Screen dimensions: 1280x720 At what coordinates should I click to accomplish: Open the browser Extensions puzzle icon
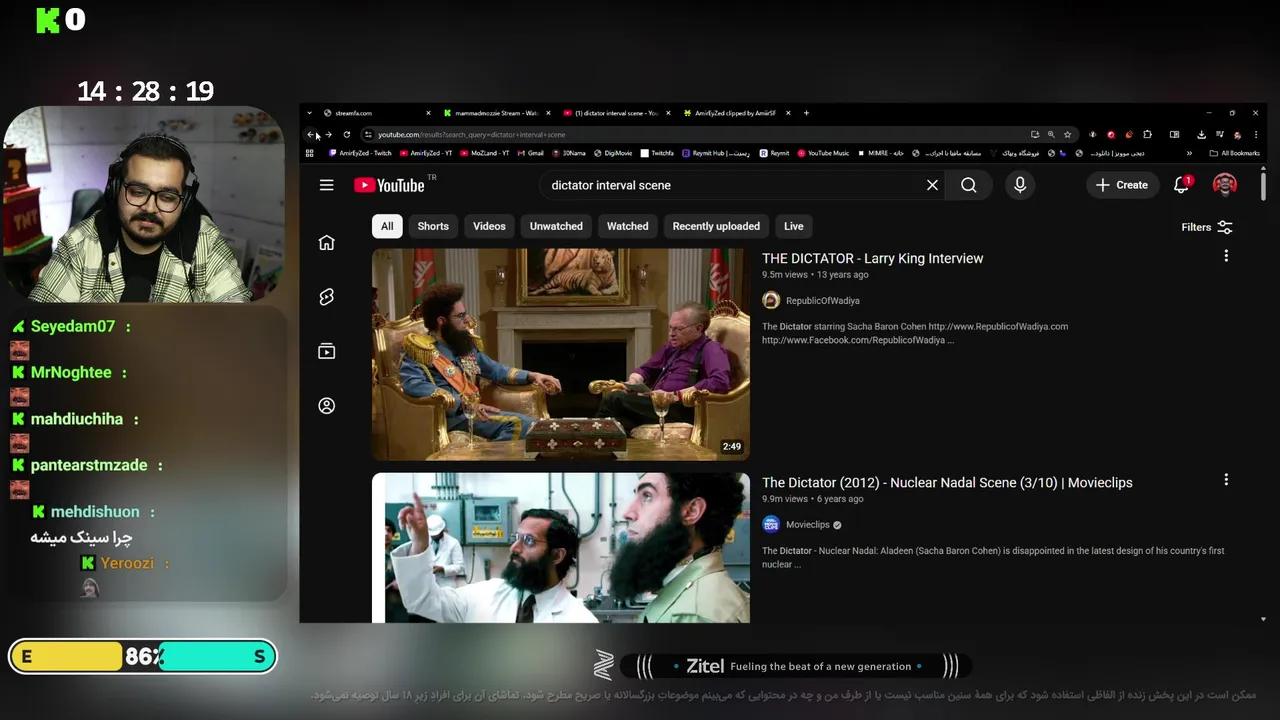coord(1147,134)
